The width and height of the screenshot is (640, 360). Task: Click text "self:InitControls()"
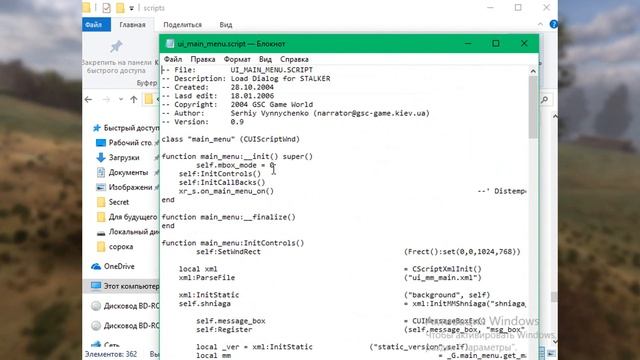pyautogui.click(x=220, y=174)
